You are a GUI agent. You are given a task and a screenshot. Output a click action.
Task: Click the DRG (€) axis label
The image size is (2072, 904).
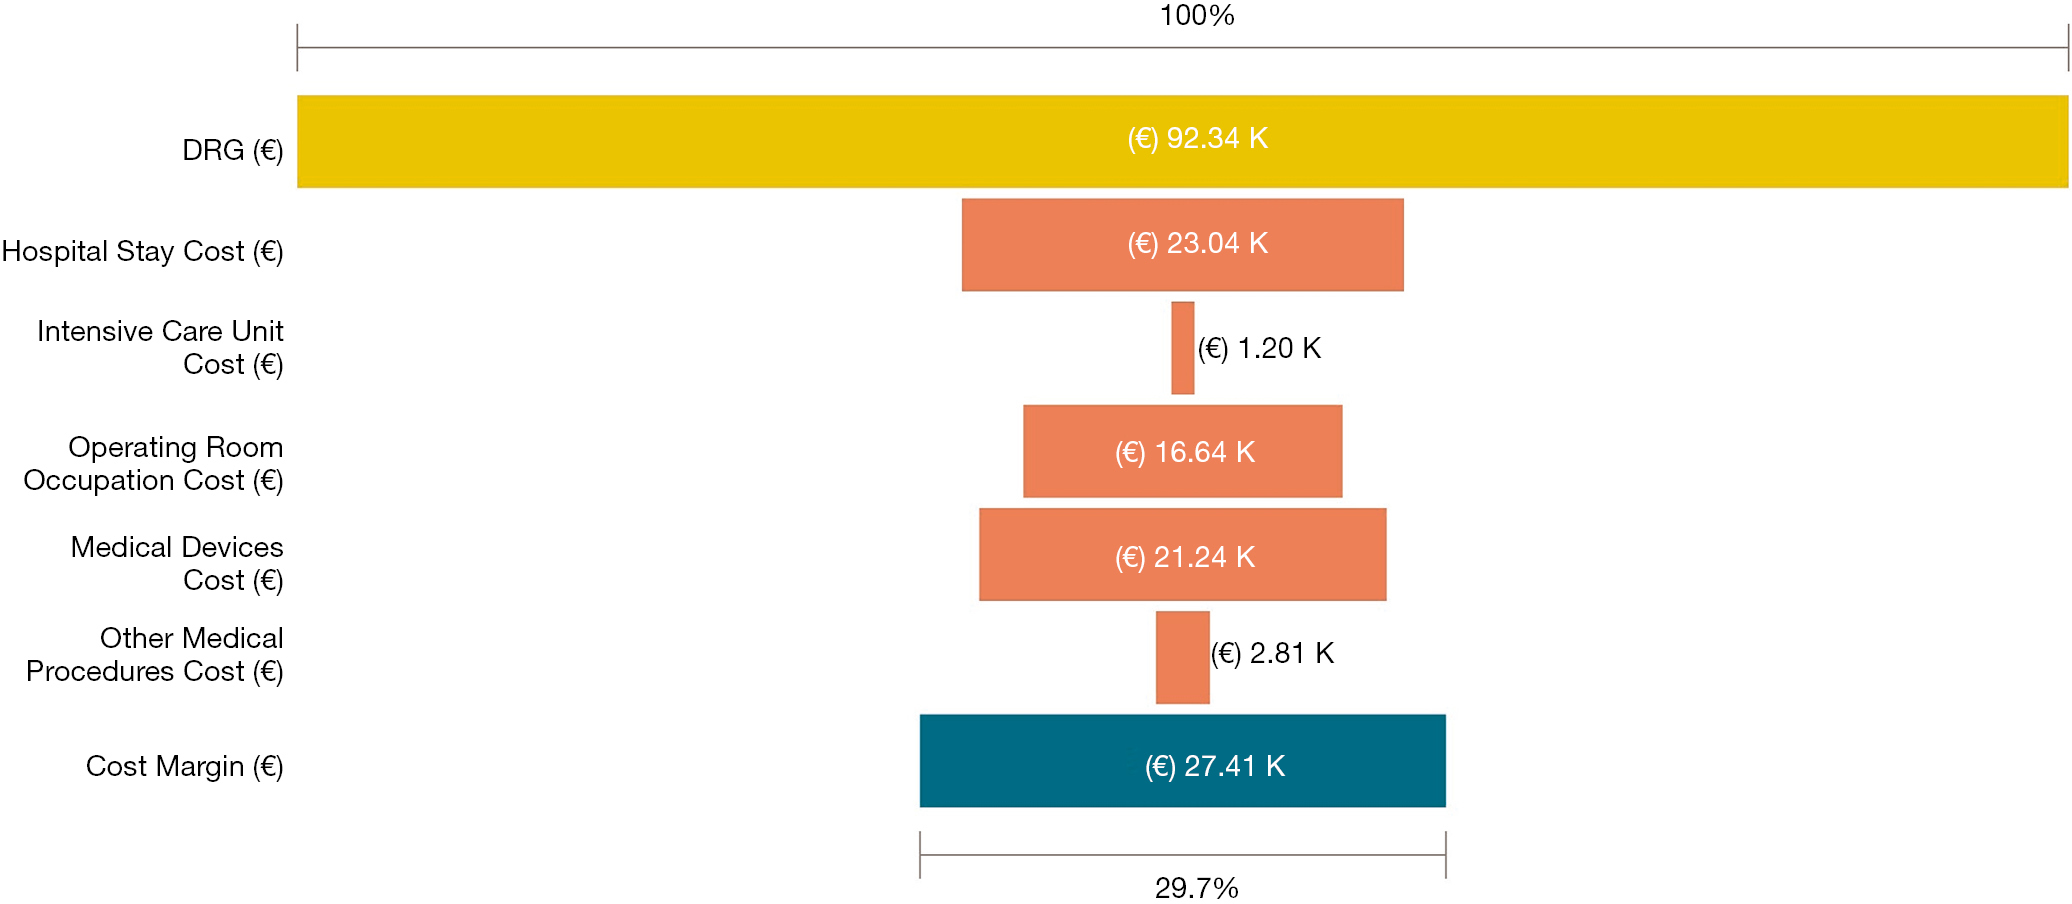pyautogui.click(x=233, y=150)
